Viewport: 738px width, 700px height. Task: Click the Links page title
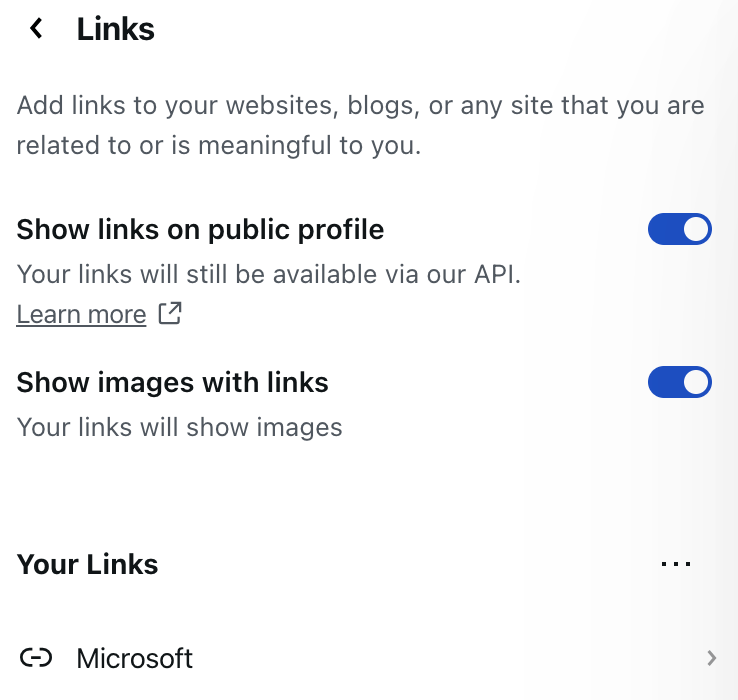click(x=116, y=29)
